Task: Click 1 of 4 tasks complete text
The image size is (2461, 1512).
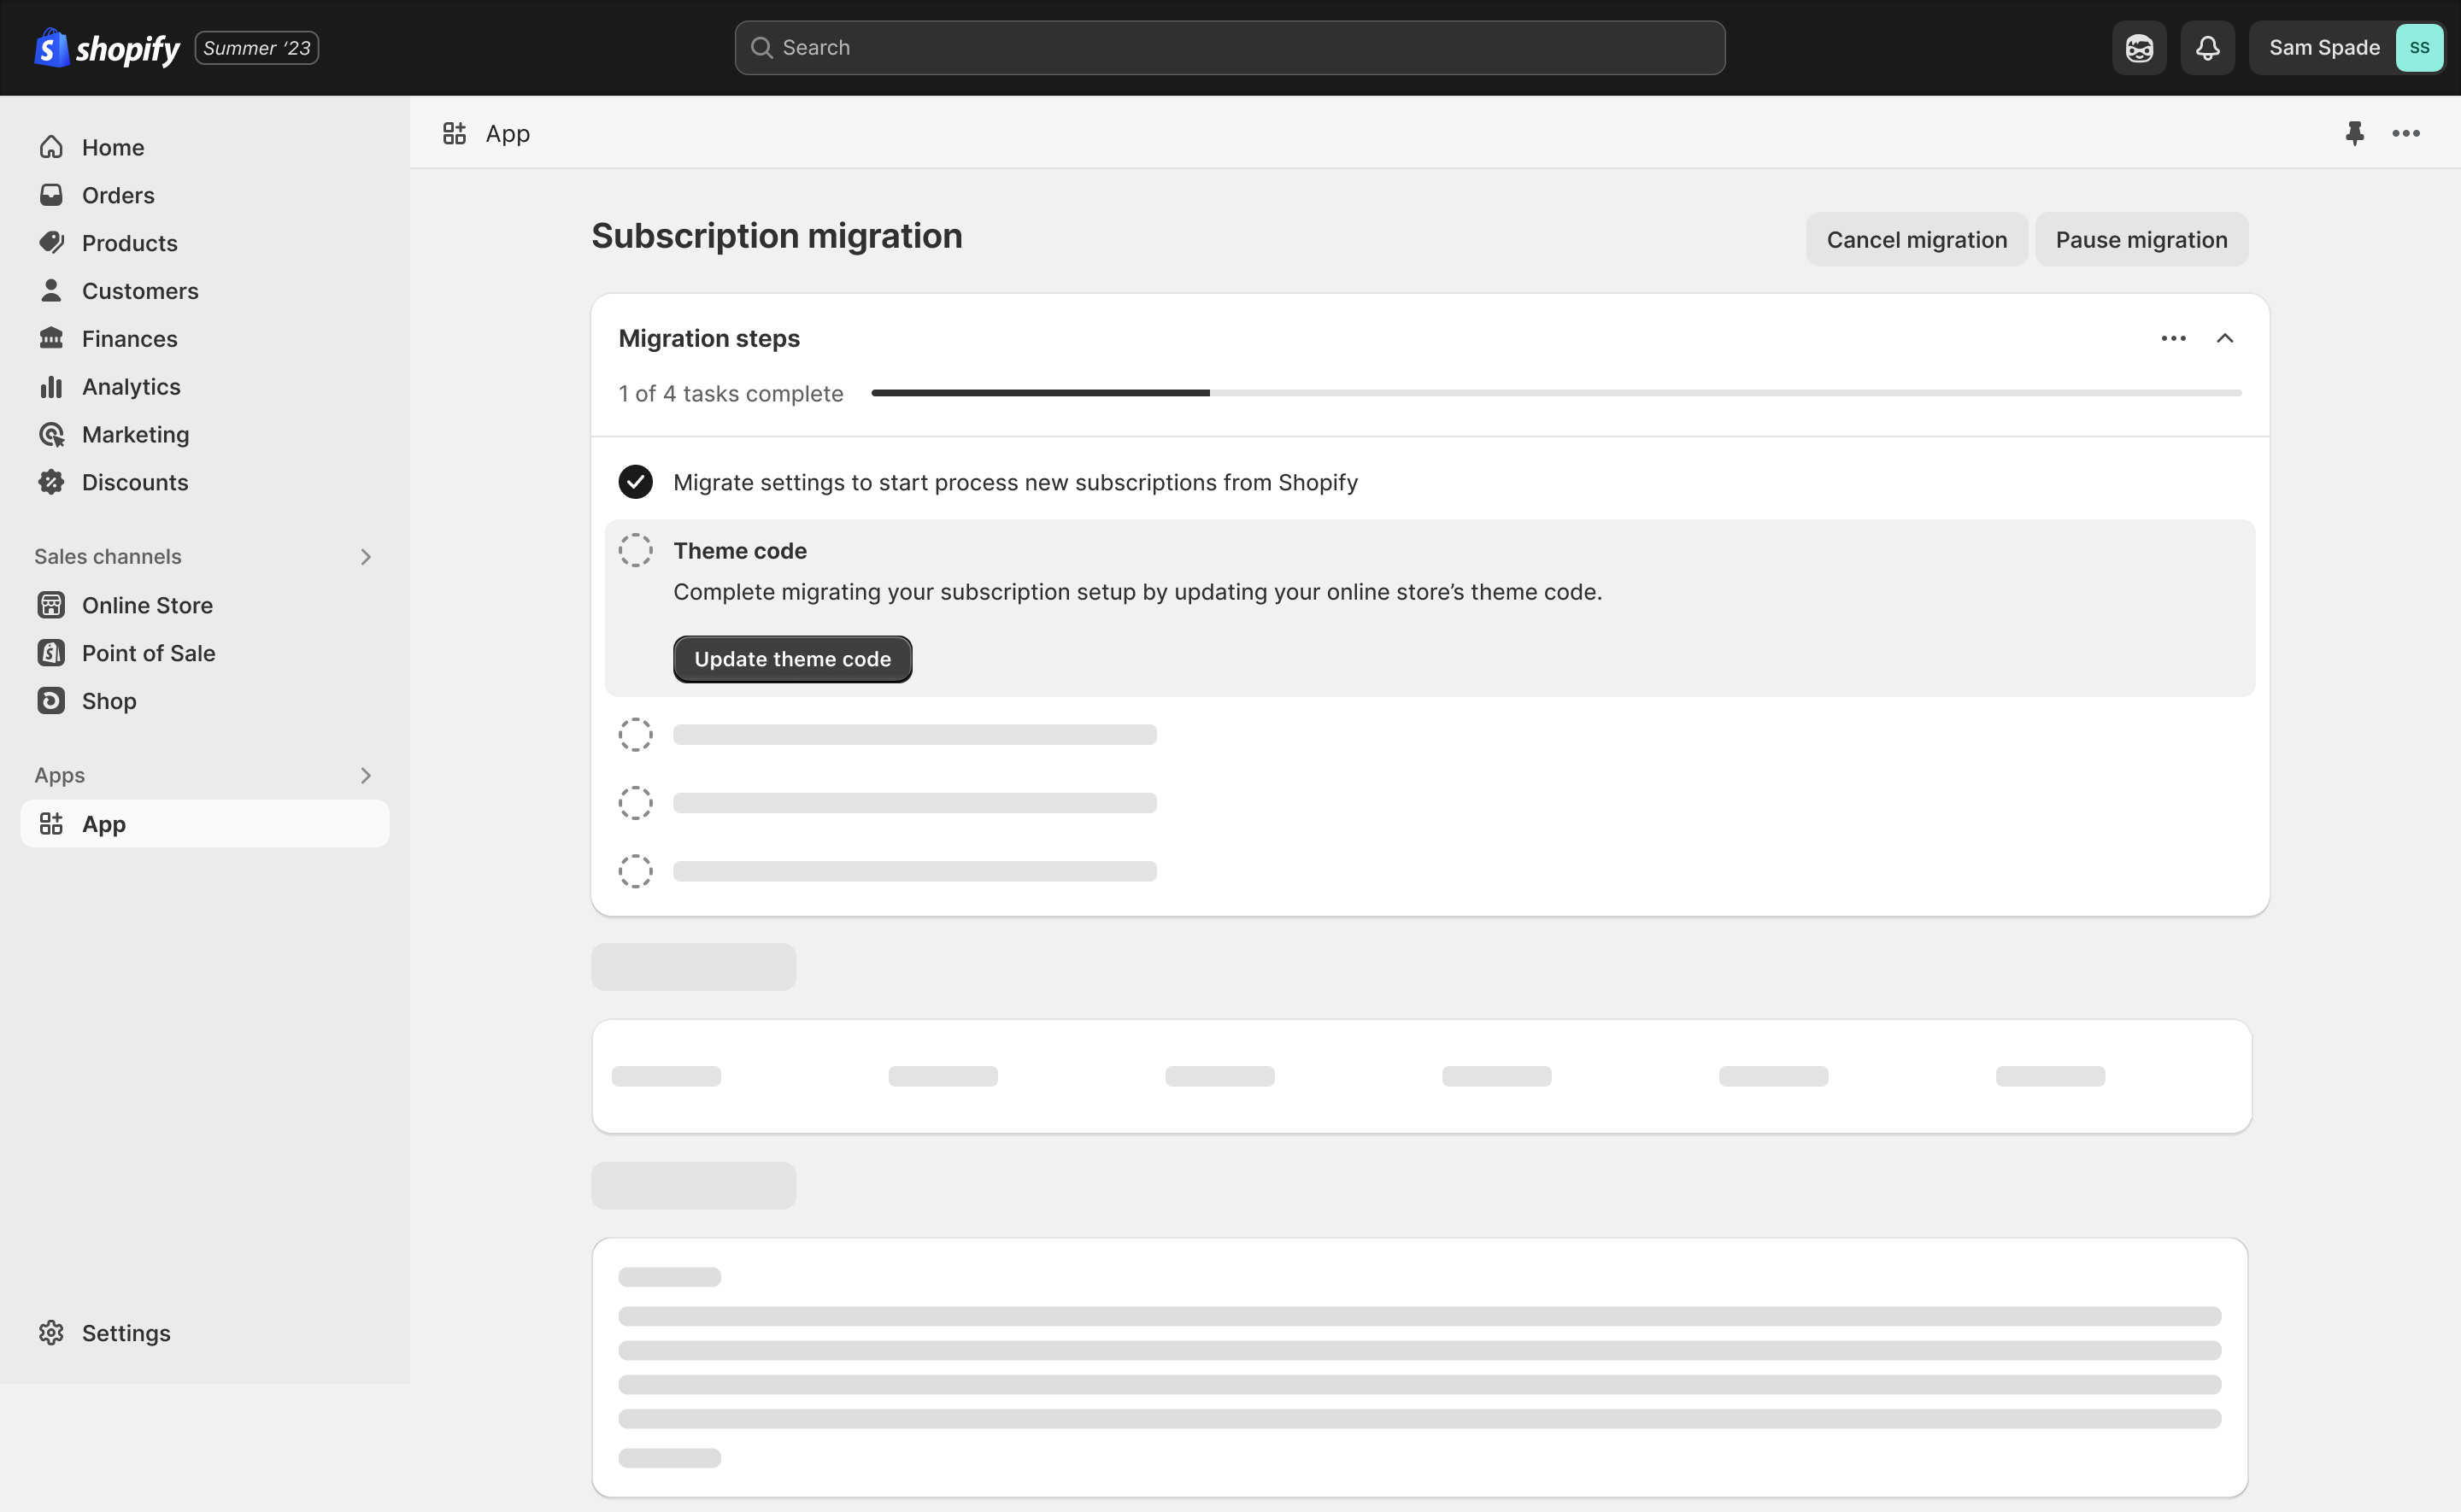Action: point(731,394)
